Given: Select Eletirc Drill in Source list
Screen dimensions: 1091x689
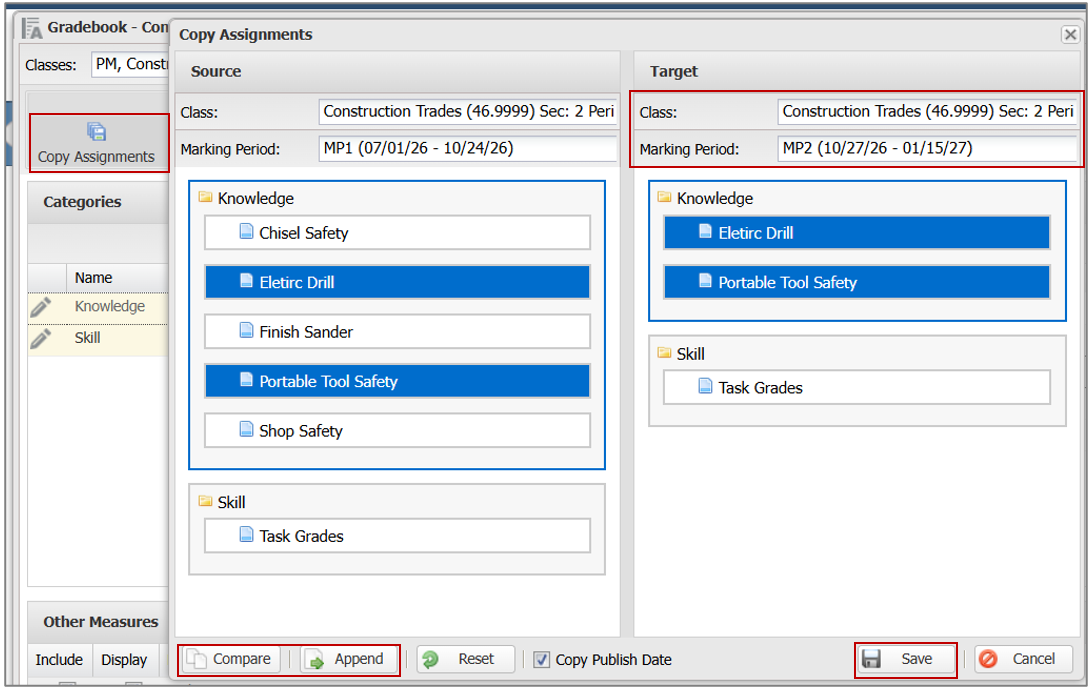Looking at the screenshot, I should coord(397,282).
